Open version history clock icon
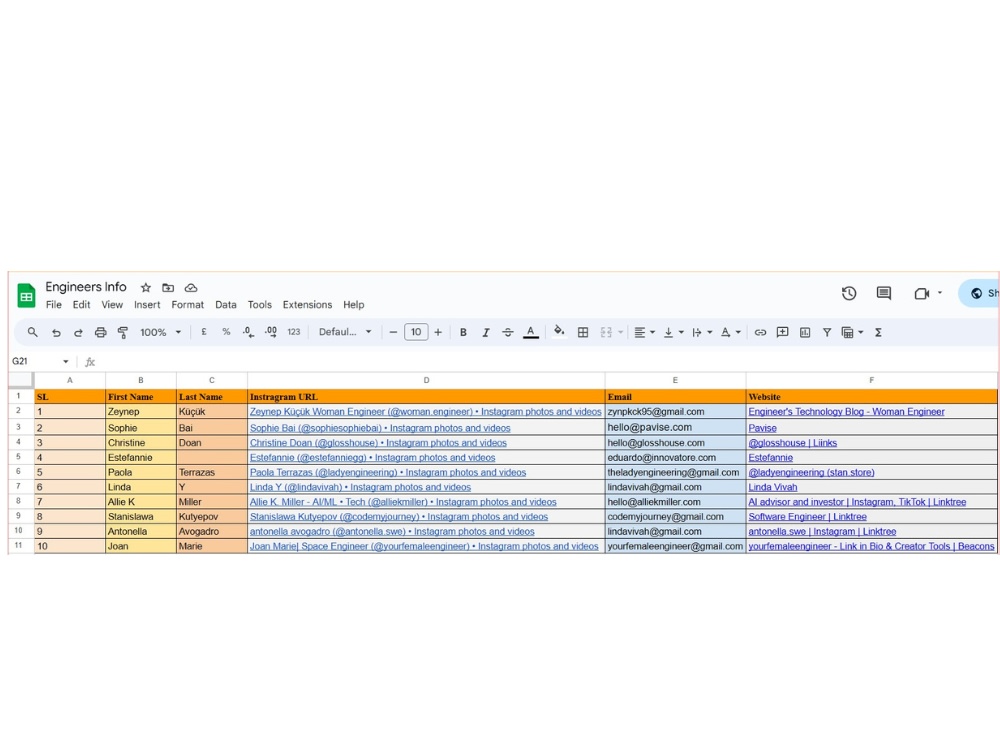The image size is (1000, 750). 849,293
